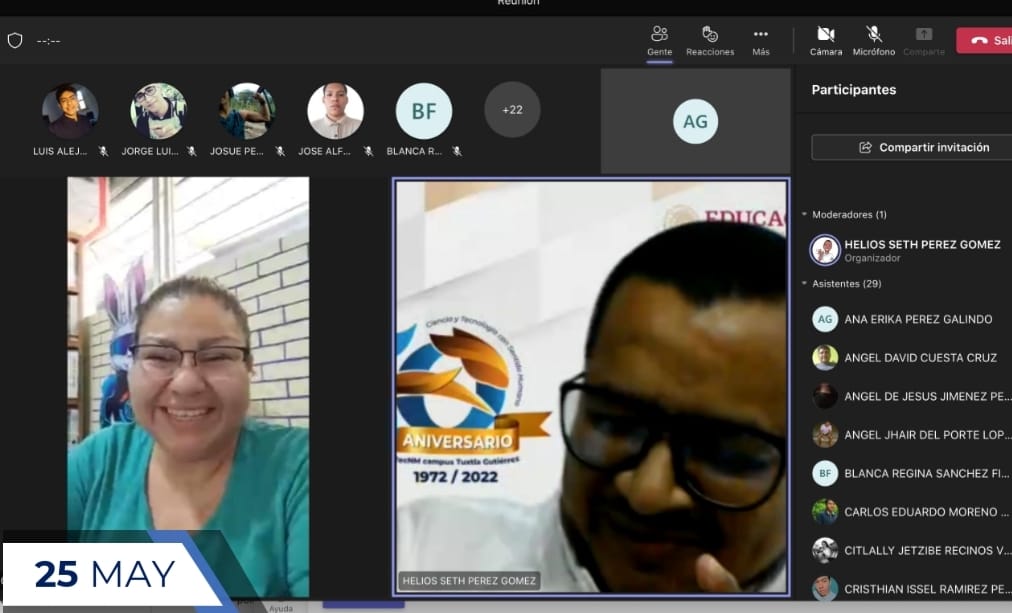Click the Compartir invitación button
This screenshot has height=613, width=1012.
coord(912,147)
